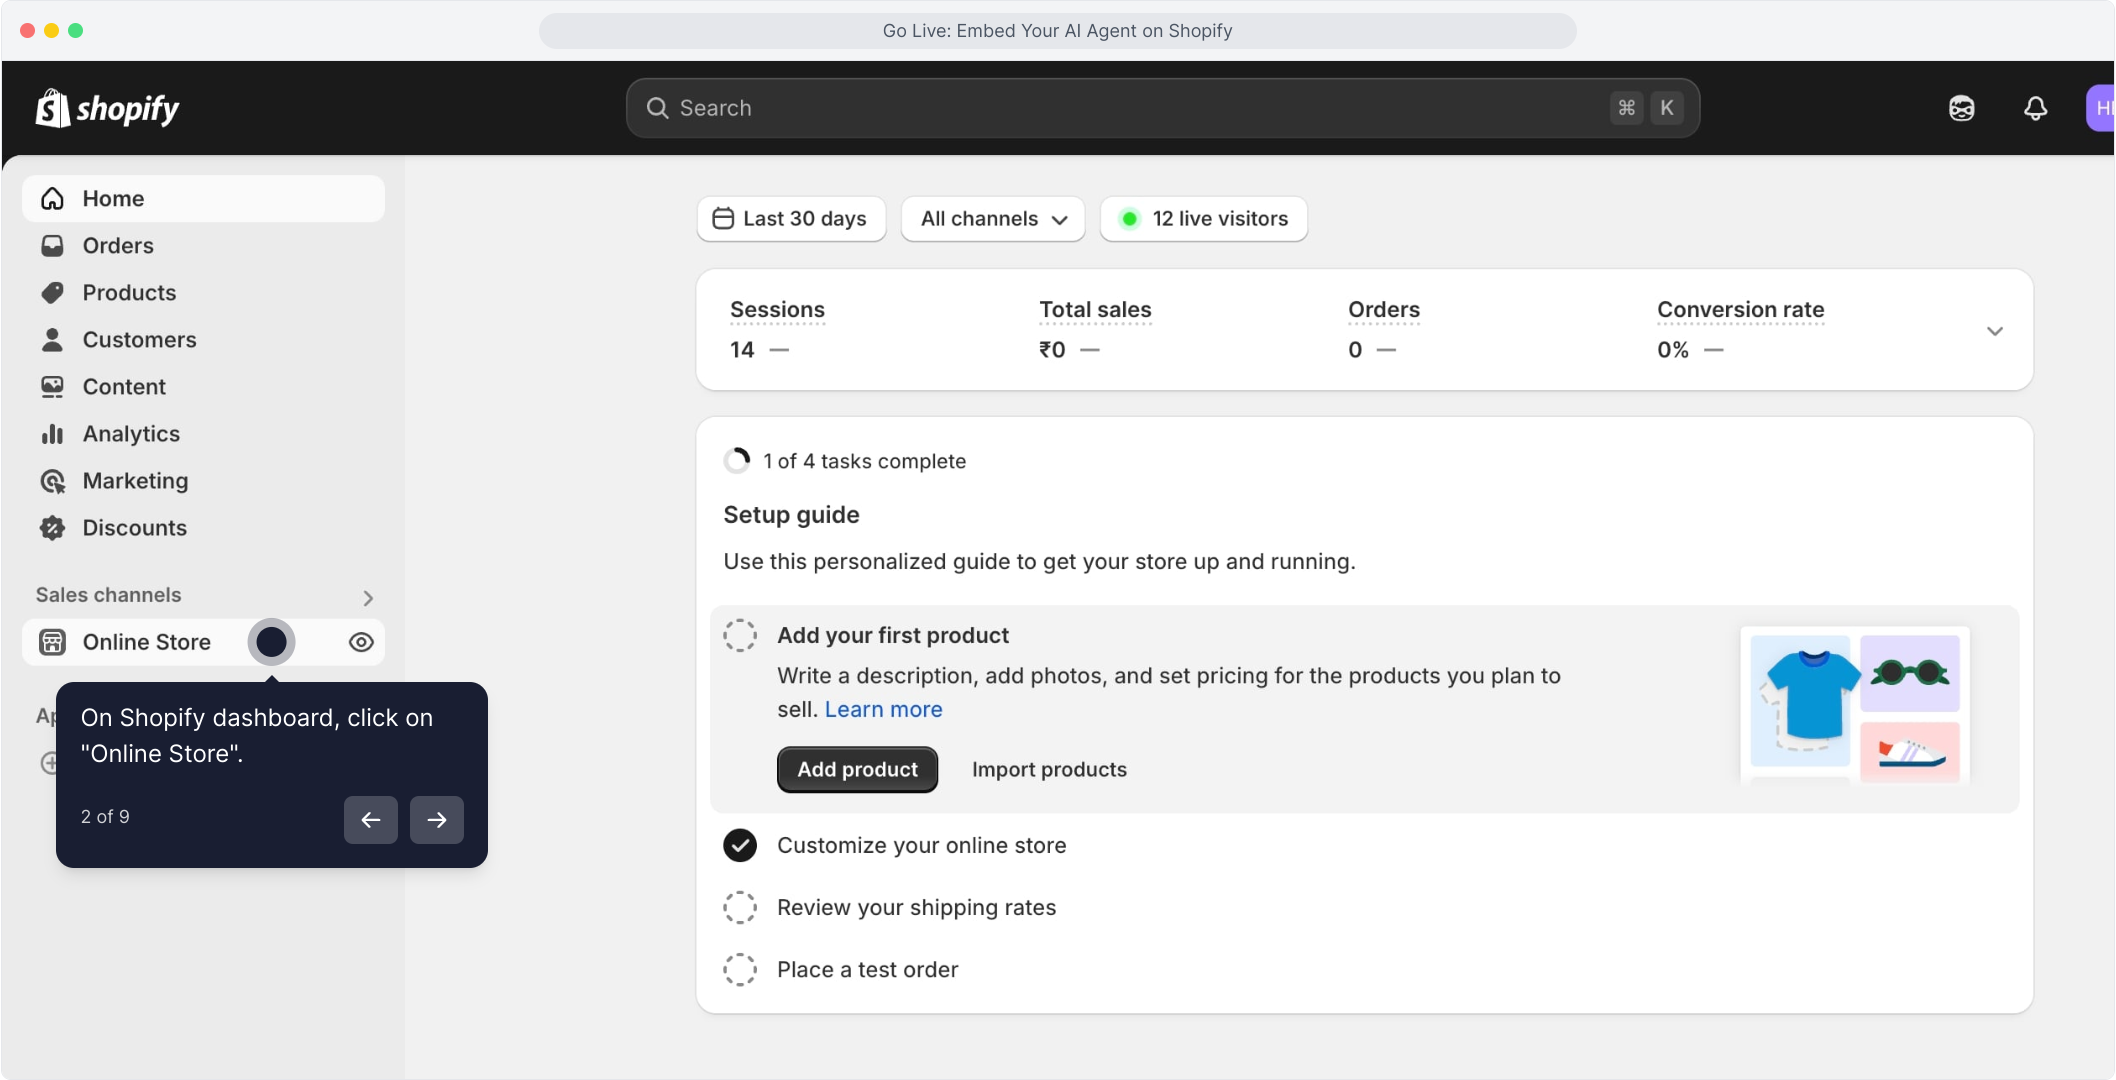The width and height of the screenshot is (2116, 1080).
Task: Open the notifications bell
Action: [x=2035, y=108]
